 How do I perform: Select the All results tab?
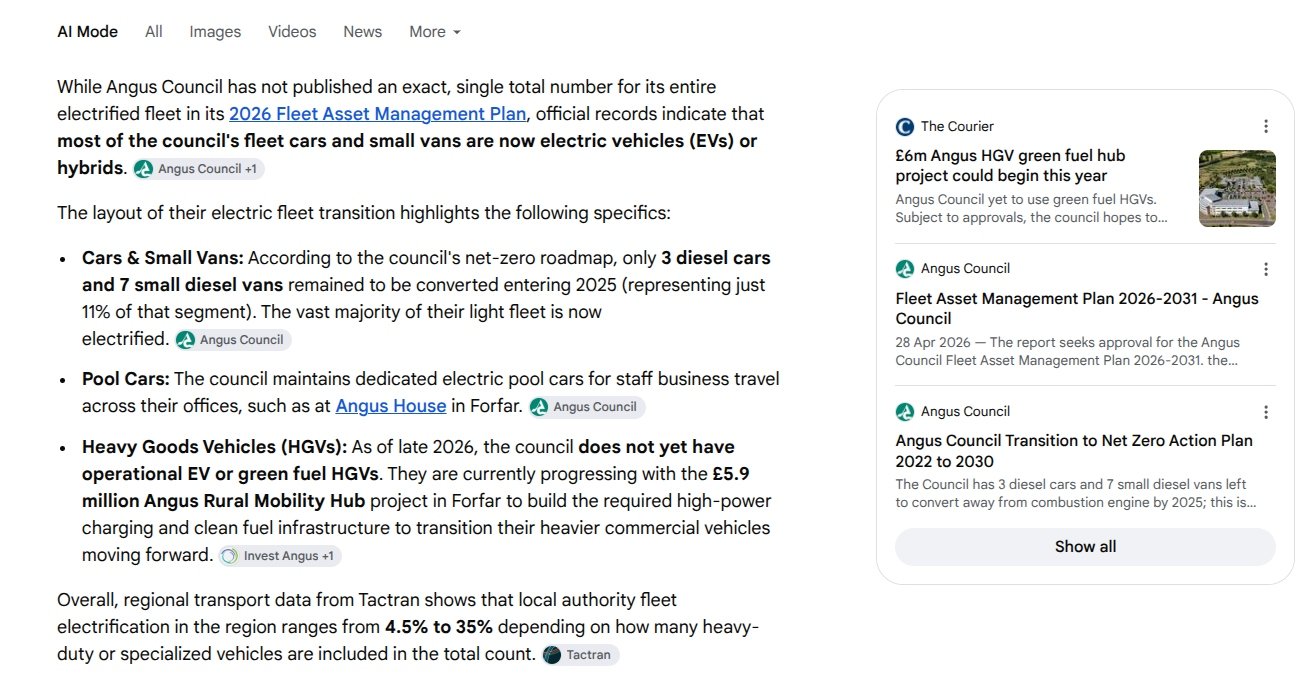point(153,32)
